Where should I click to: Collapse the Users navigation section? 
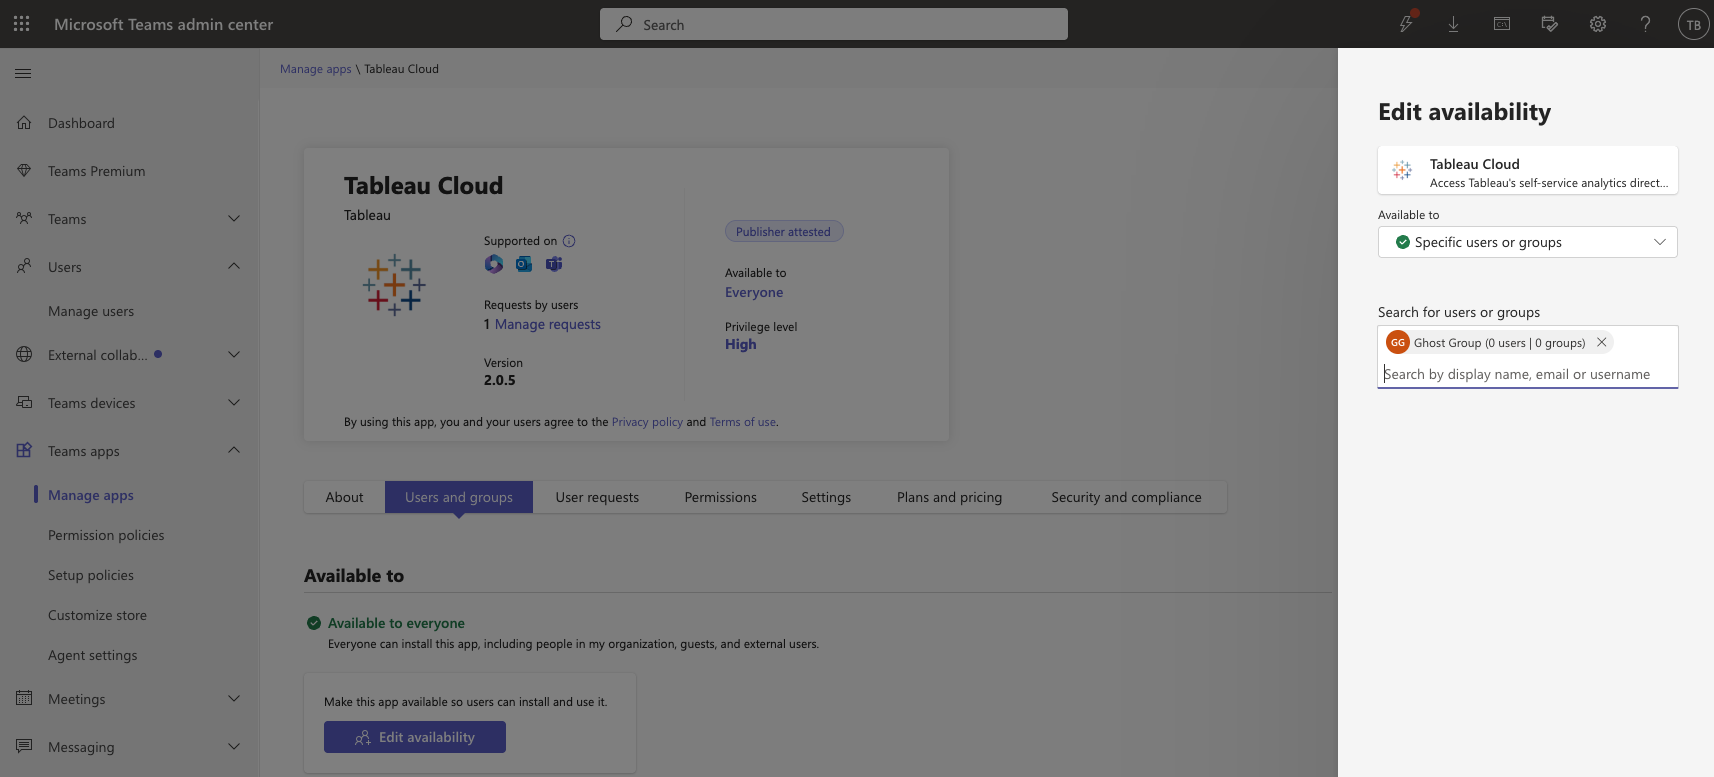(234, 266)
